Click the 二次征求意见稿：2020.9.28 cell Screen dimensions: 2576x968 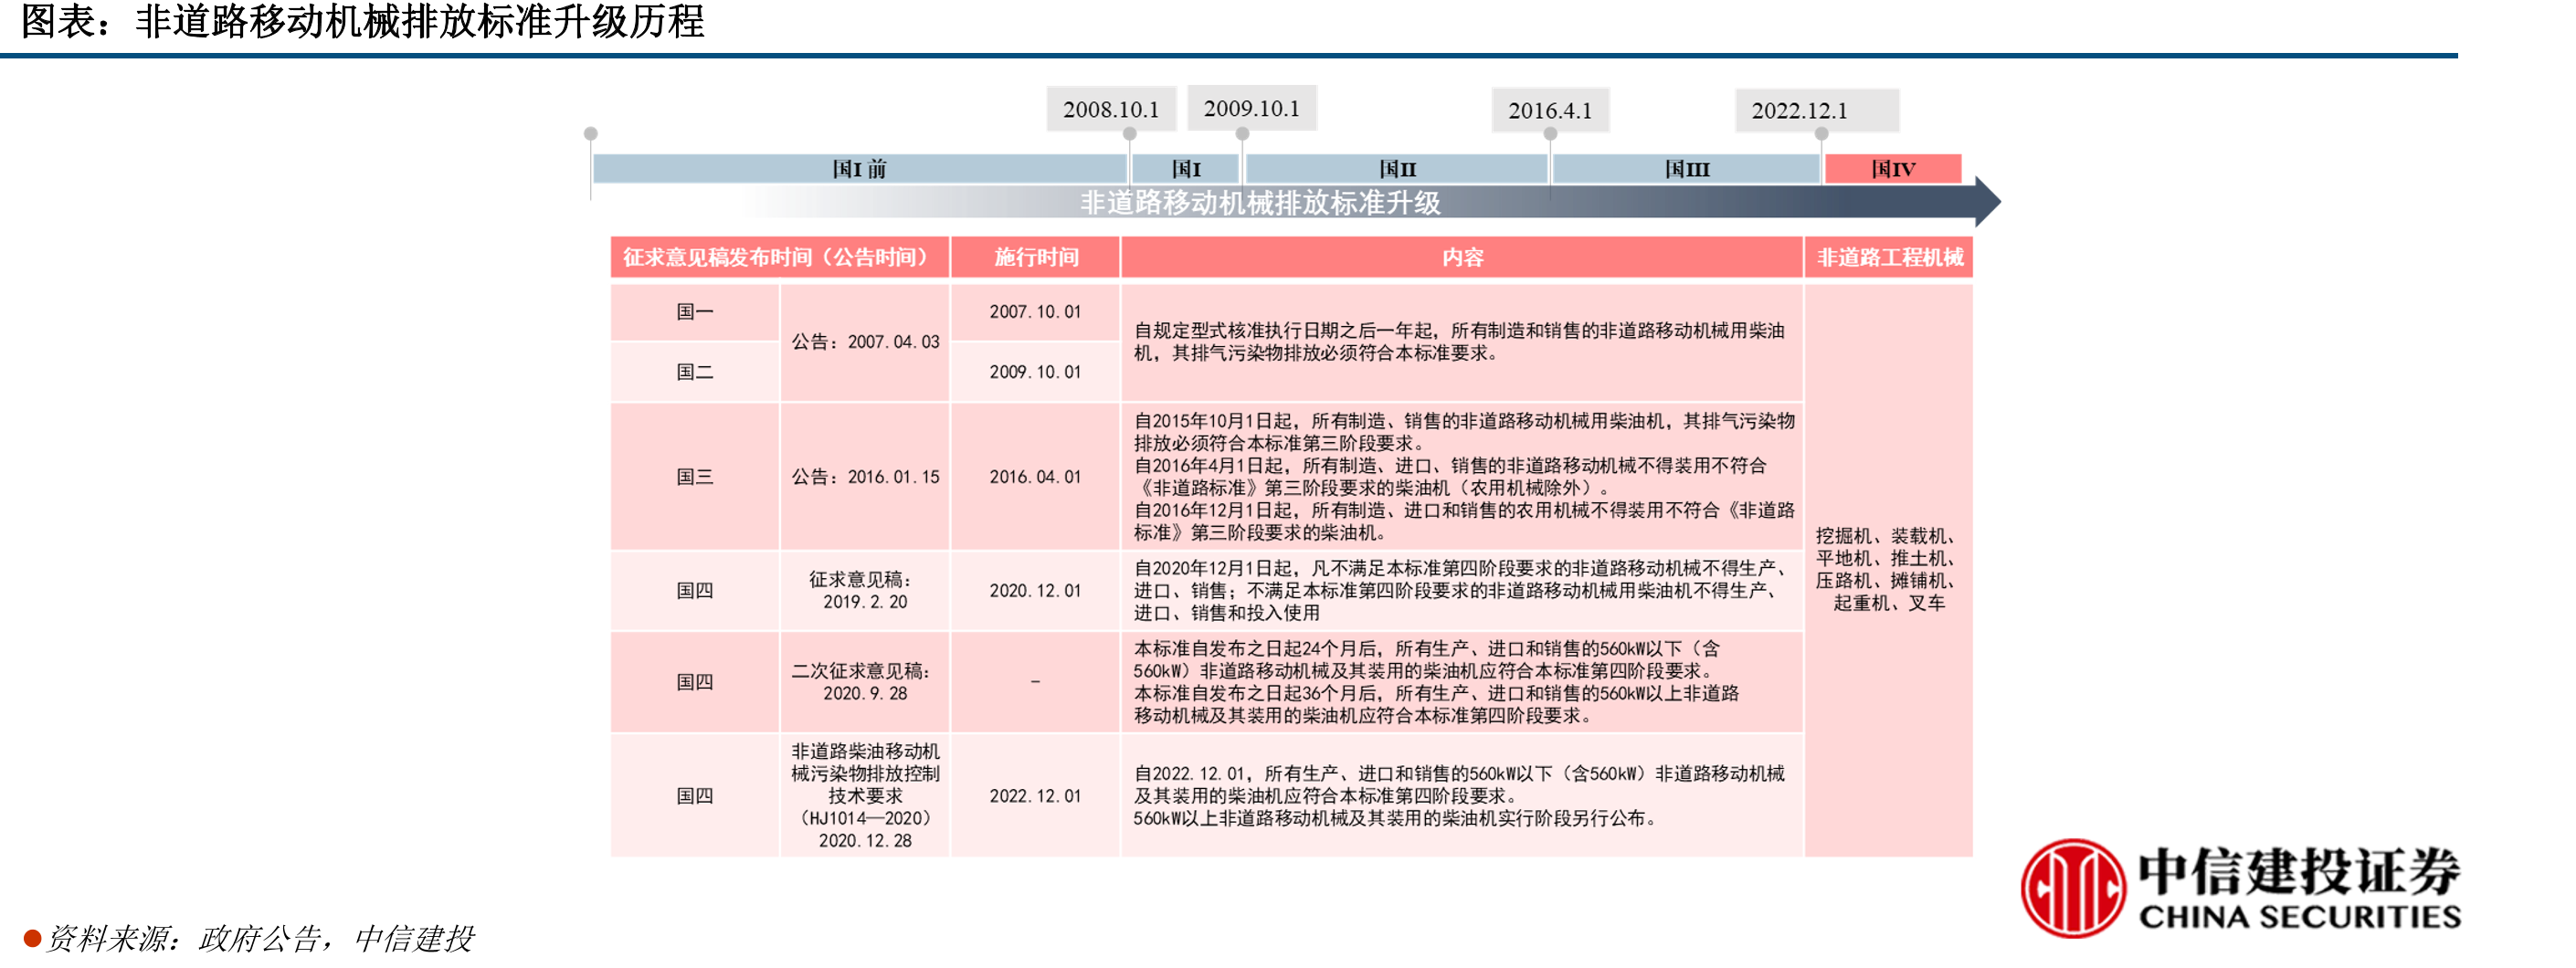pos(865,682)
